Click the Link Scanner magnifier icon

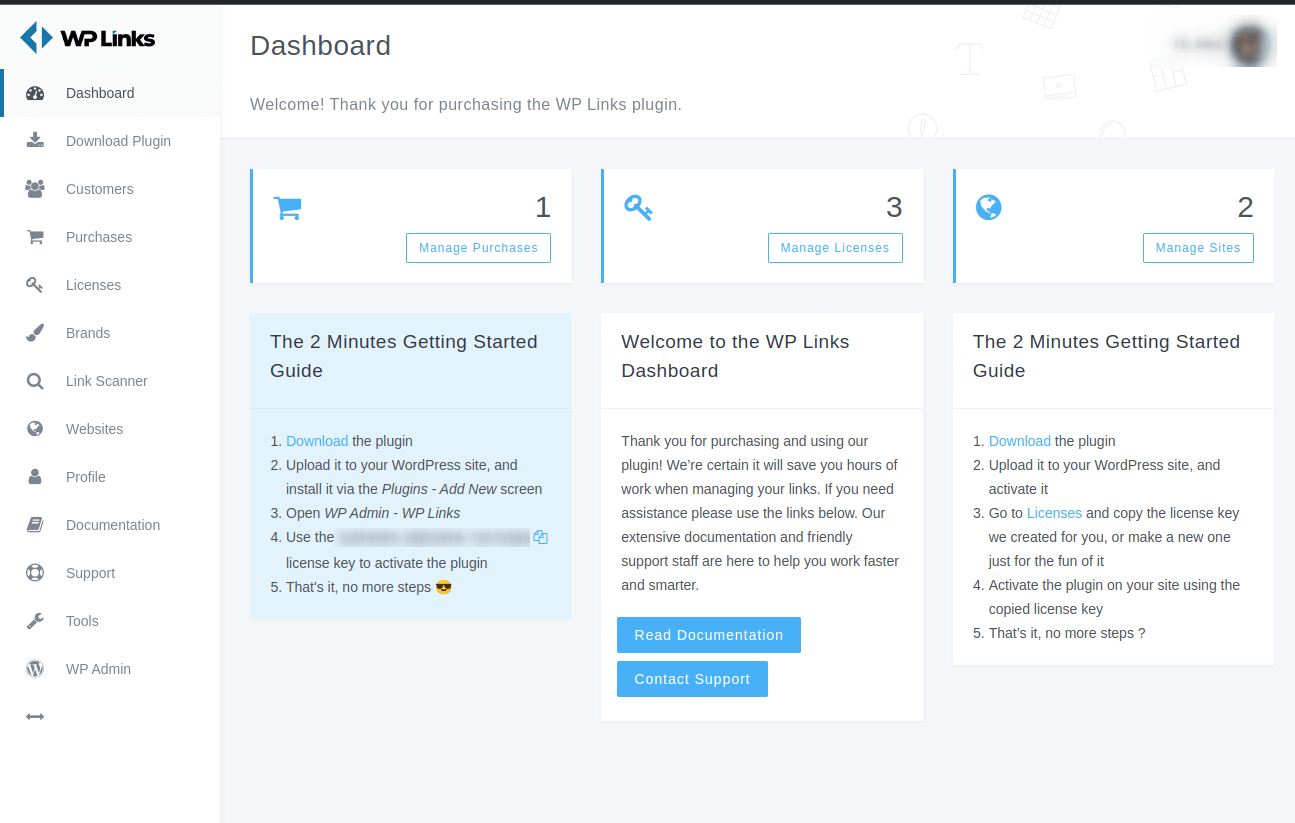[35, 381]
